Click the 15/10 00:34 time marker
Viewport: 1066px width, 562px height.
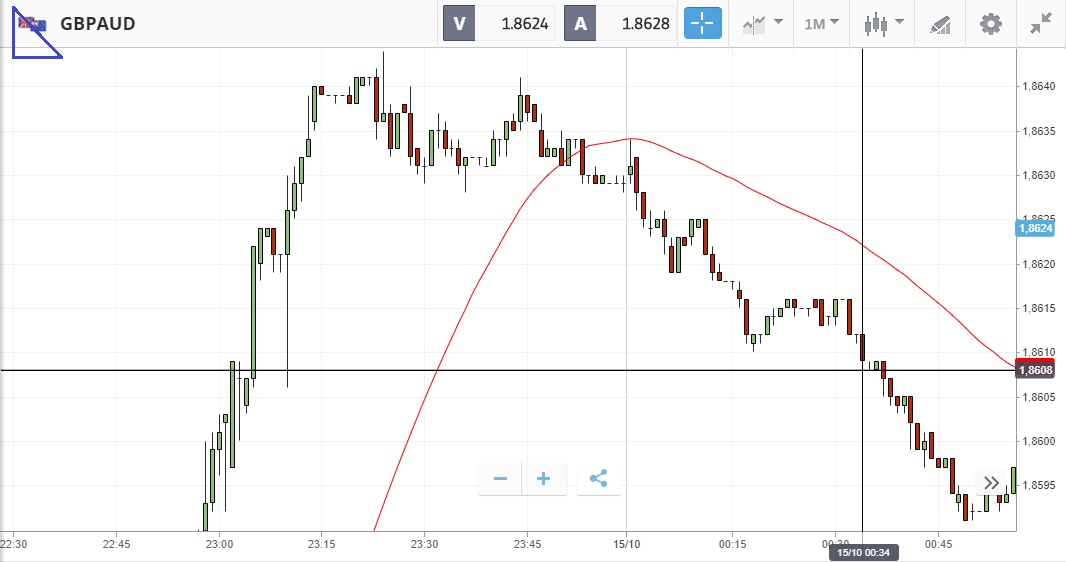[863, 553]
